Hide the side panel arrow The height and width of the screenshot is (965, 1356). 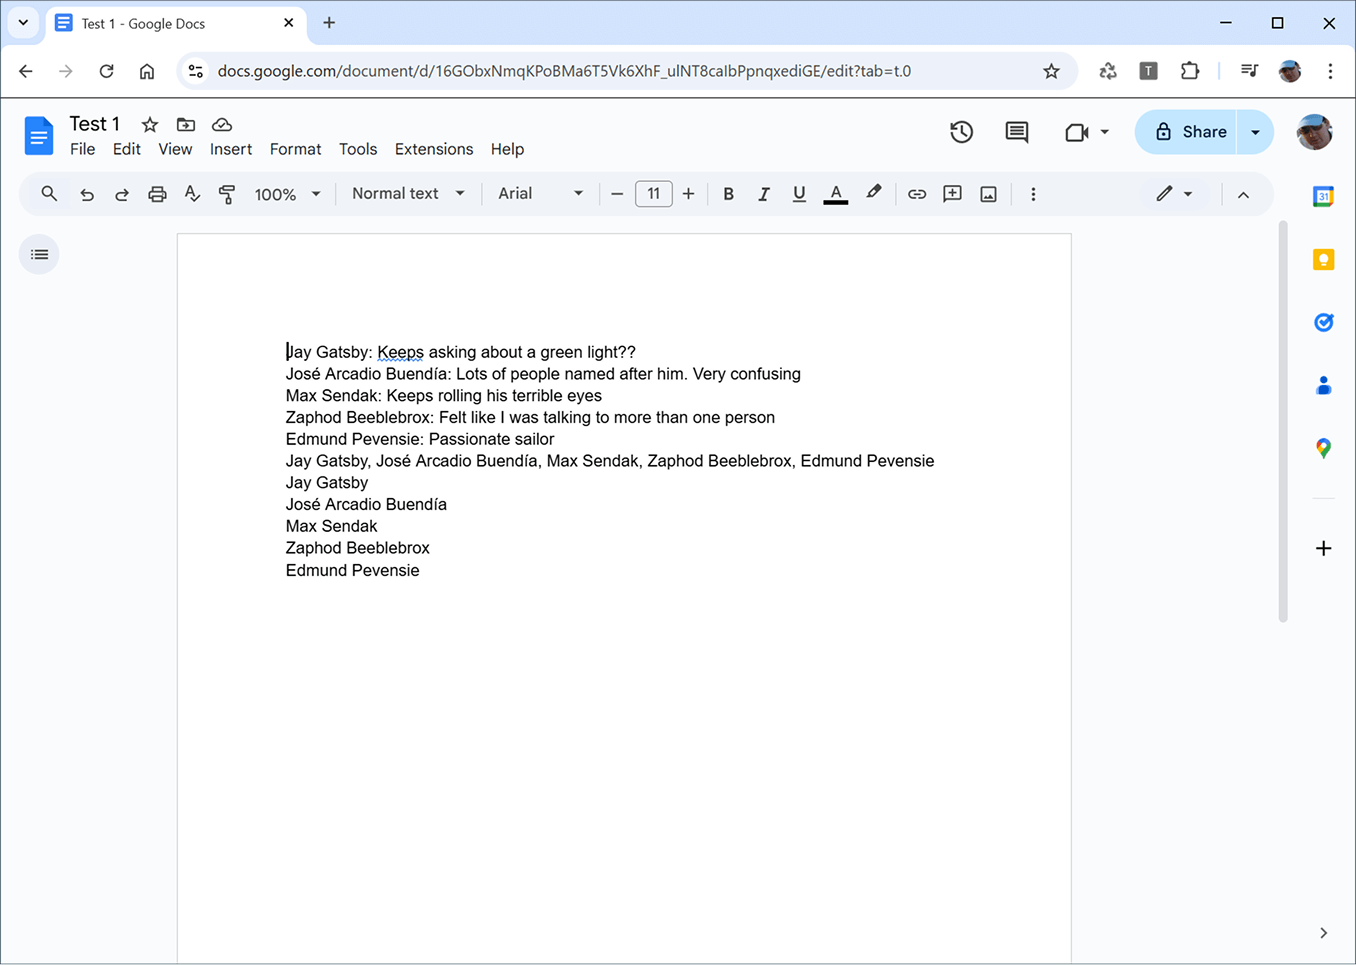(1323, 933)
